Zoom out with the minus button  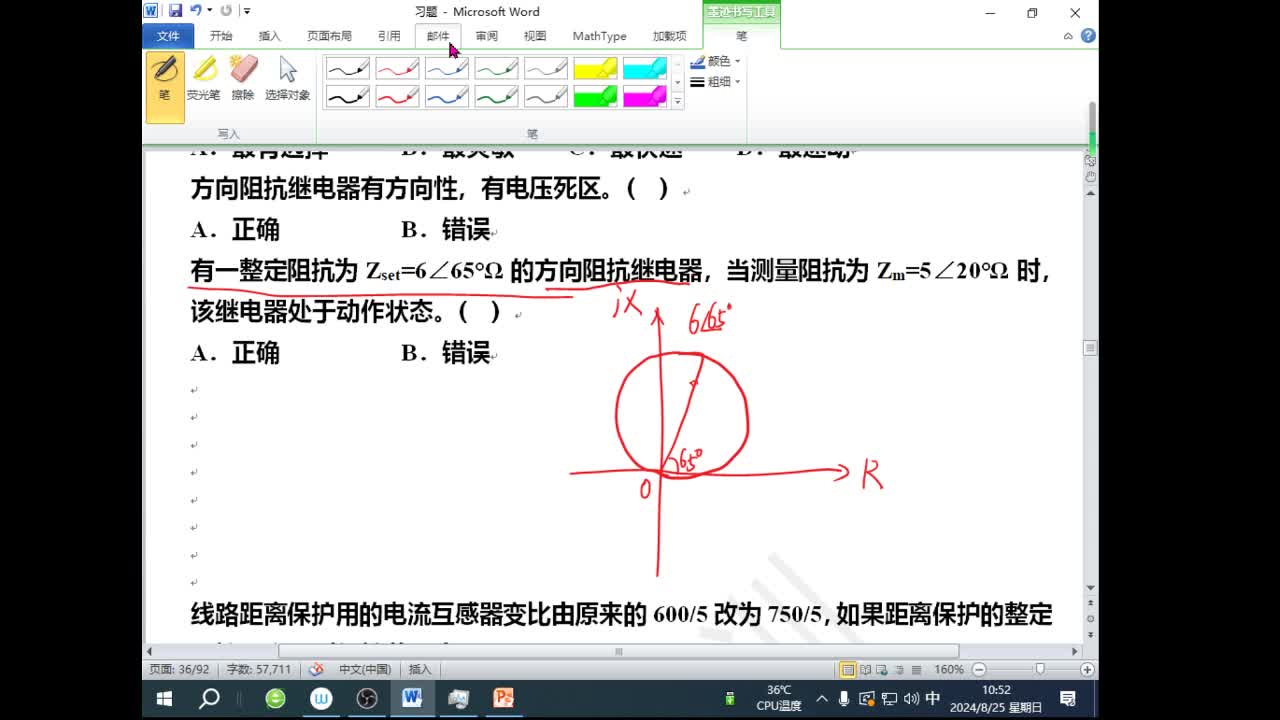pos(979,669)
